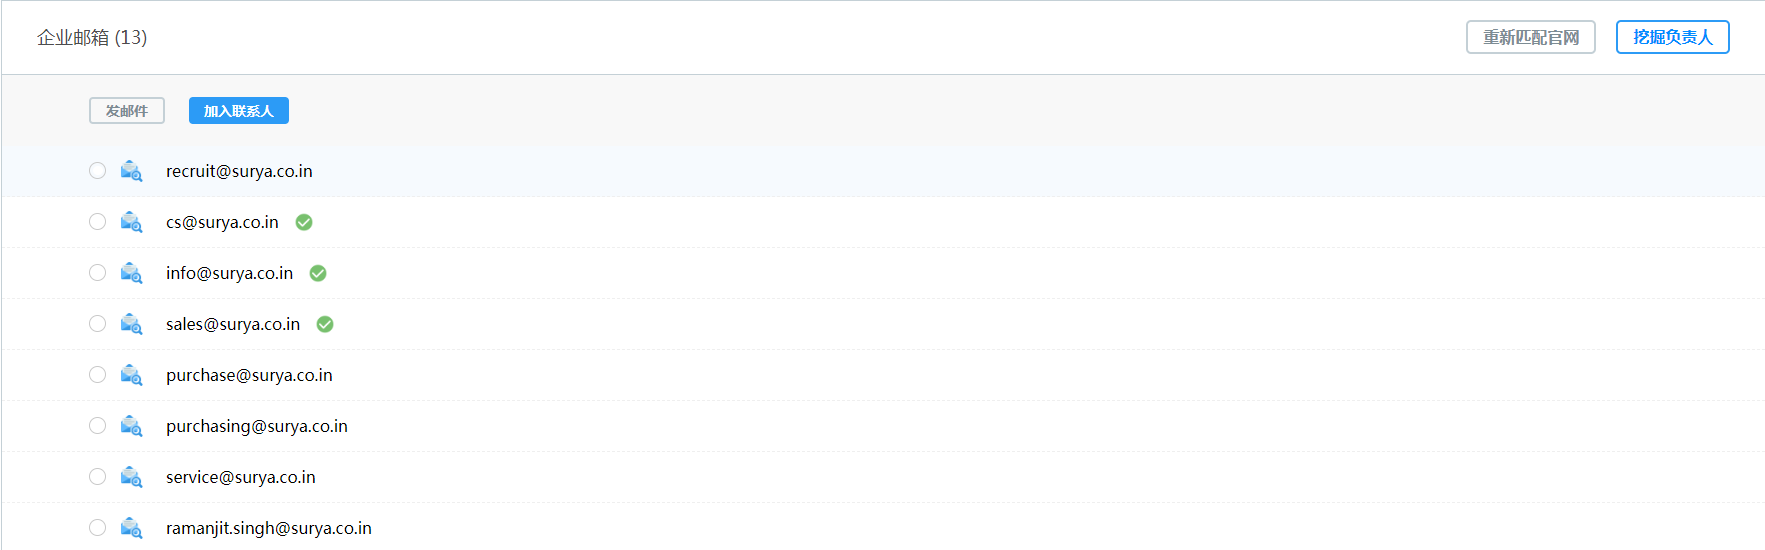Select the radio button for info@surya.co.in
Viewport: 1765px width, 550px height.
[97, 272]
